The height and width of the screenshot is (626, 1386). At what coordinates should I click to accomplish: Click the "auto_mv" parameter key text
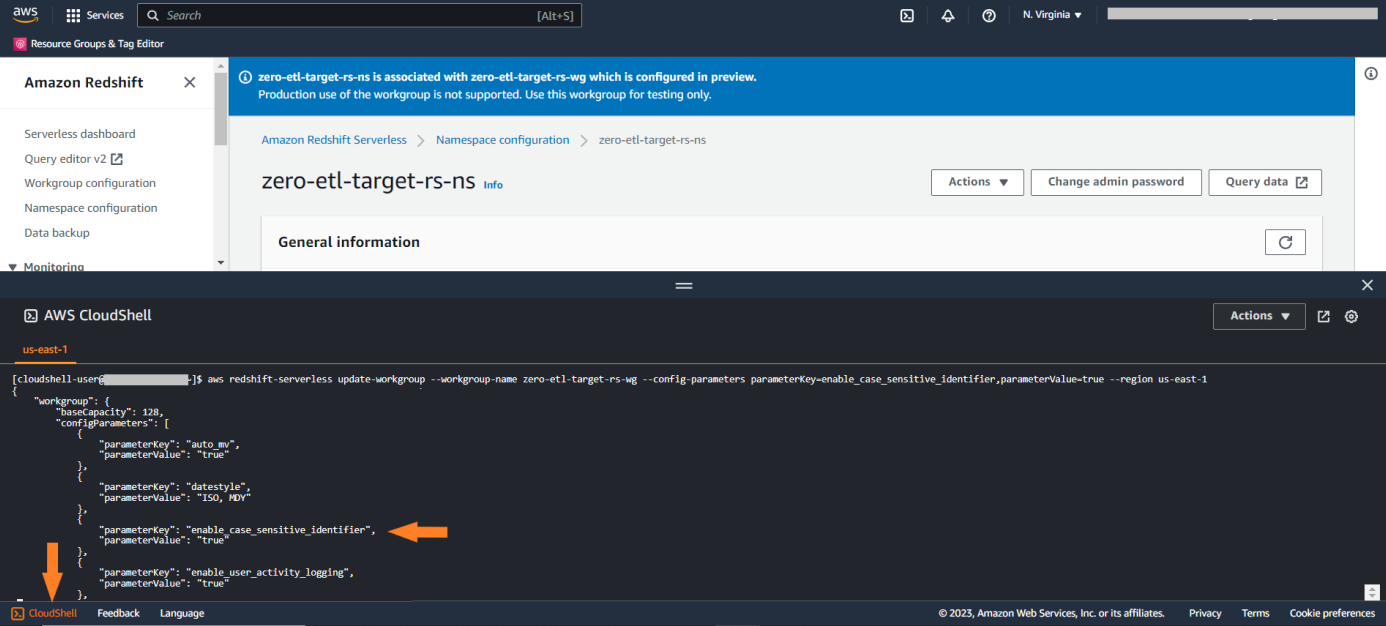pyautogui.click(x=212, y=444)
